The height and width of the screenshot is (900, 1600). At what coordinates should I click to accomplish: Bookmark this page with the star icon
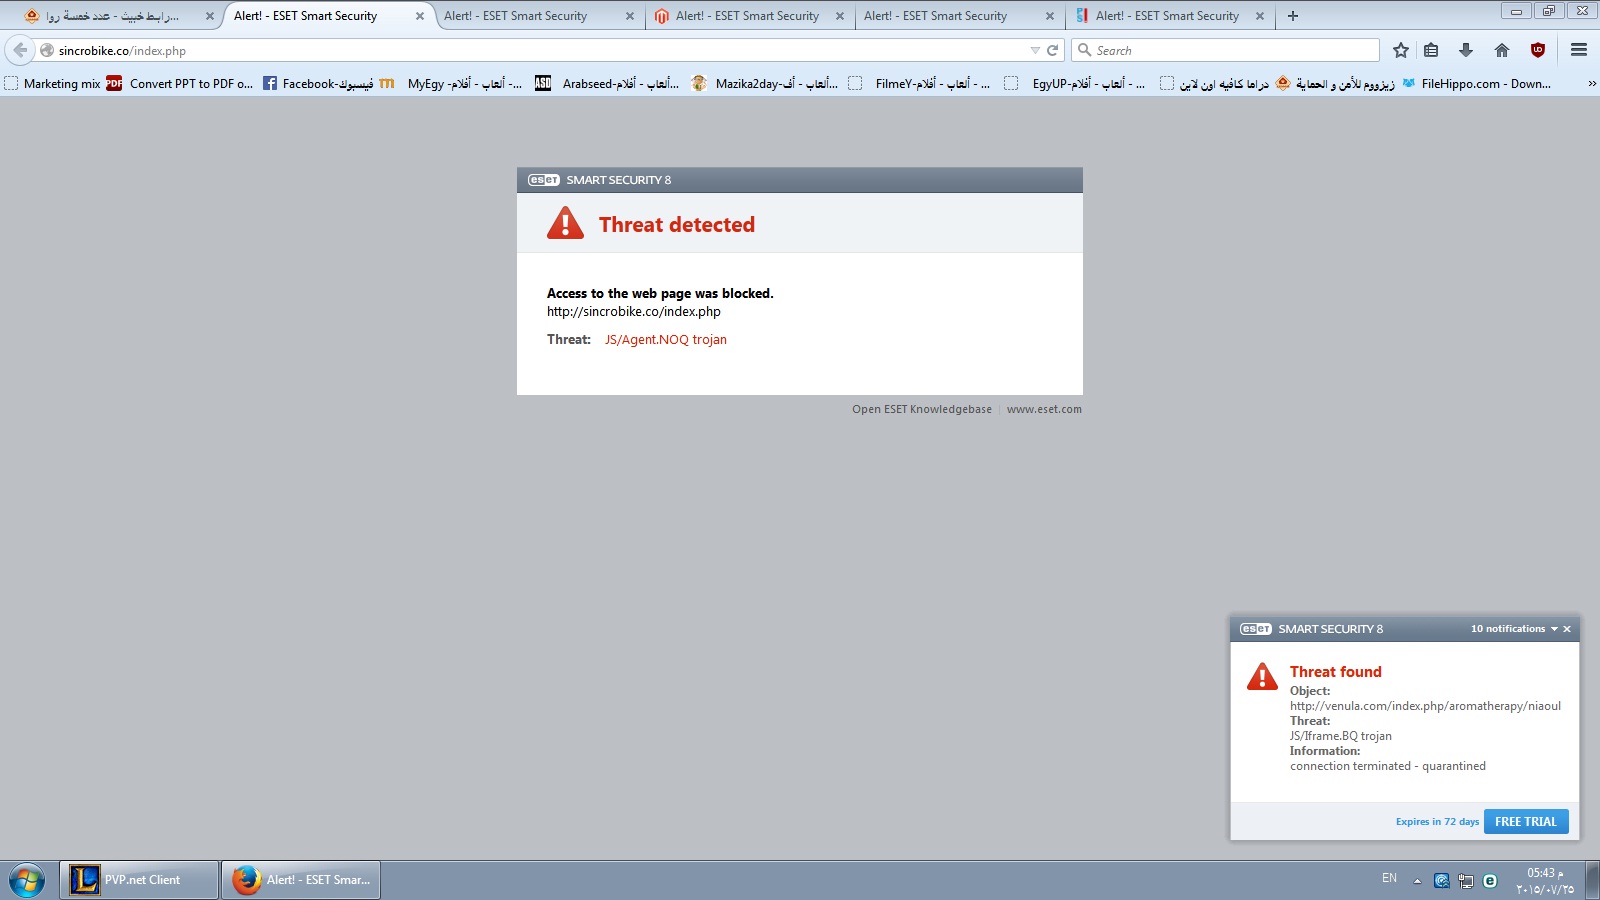(1401, 50)
